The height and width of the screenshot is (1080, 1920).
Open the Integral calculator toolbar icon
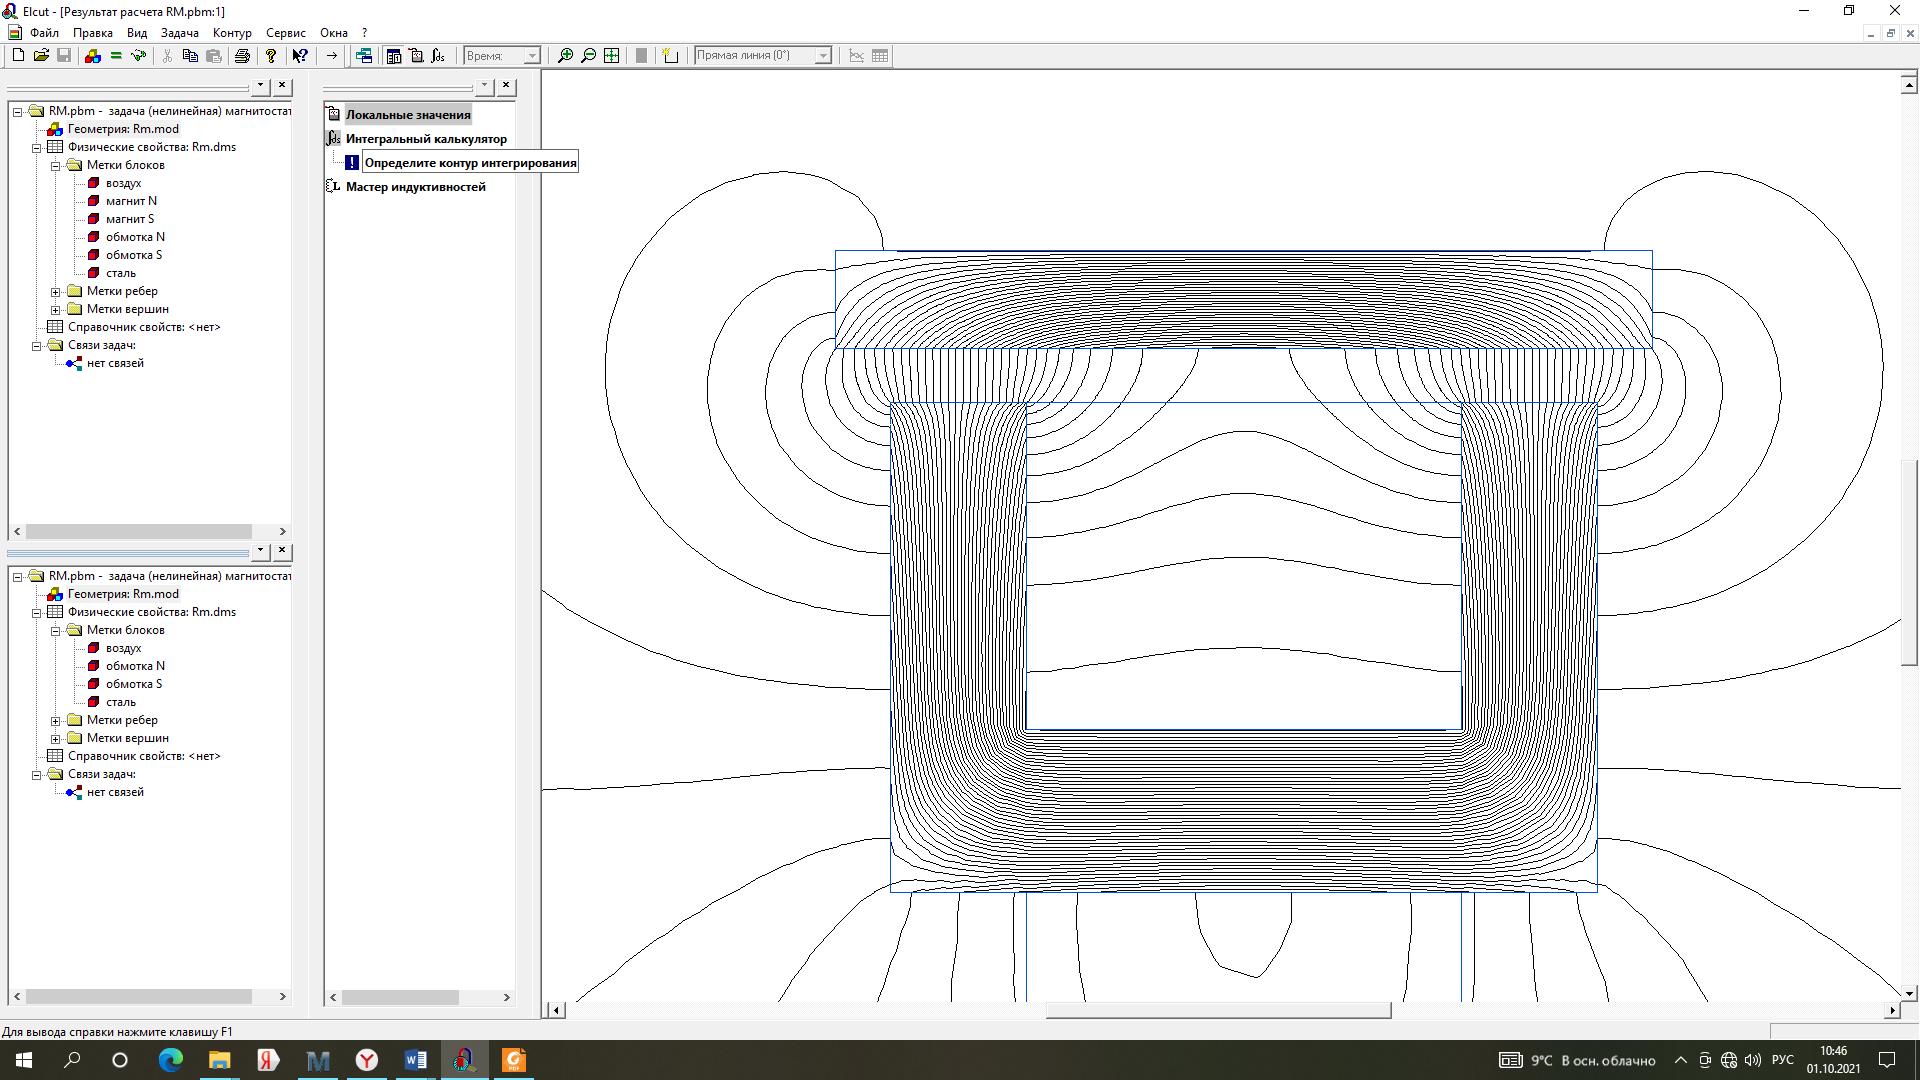[x=438, y=56]
